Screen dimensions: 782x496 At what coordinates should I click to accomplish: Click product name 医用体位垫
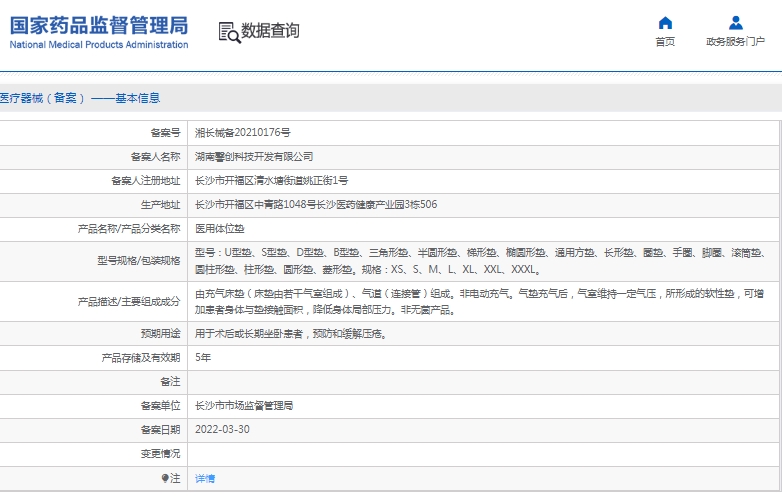(219, 229)
